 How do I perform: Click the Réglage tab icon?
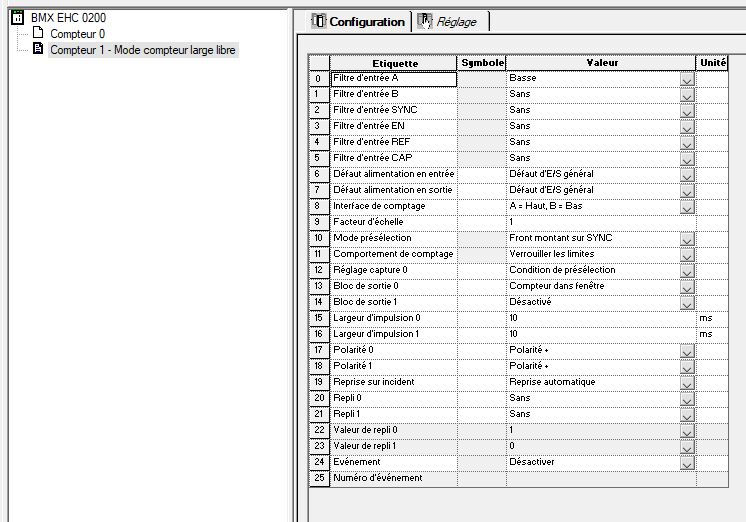click(425, 21)
